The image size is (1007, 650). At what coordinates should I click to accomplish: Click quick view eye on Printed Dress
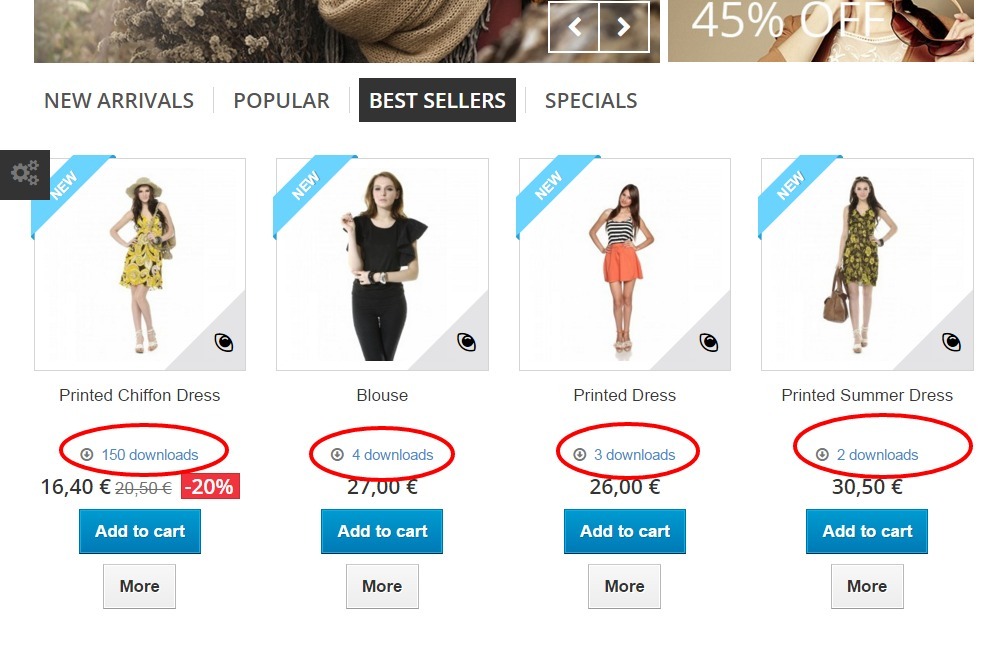pyautogui.click(x=708, y=342)
